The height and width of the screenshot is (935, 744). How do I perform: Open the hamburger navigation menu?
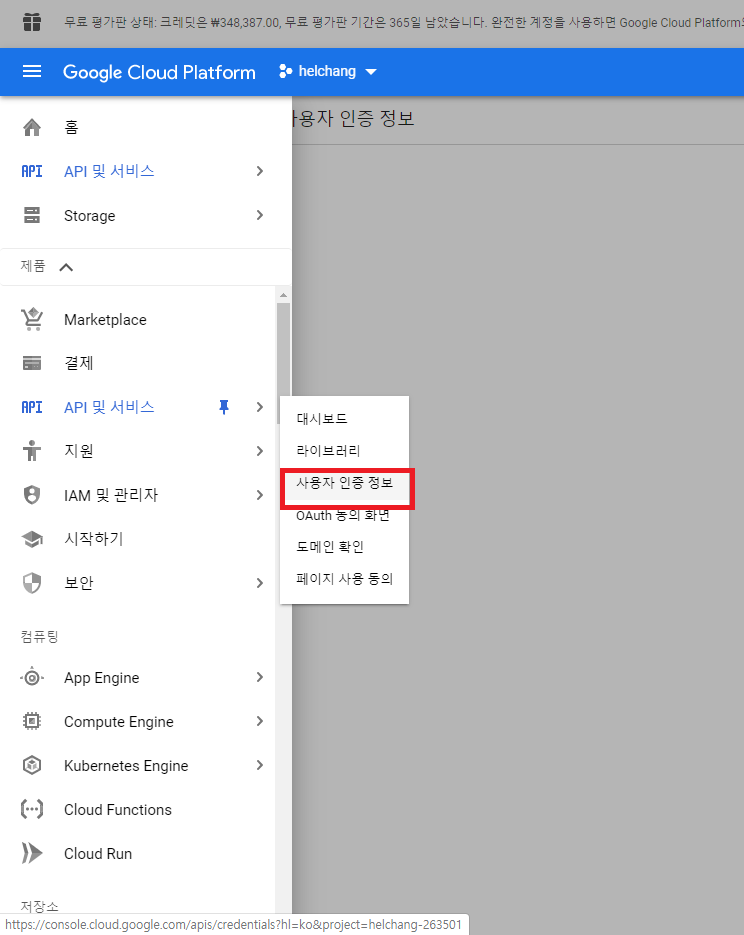click(x=32, y=72)
